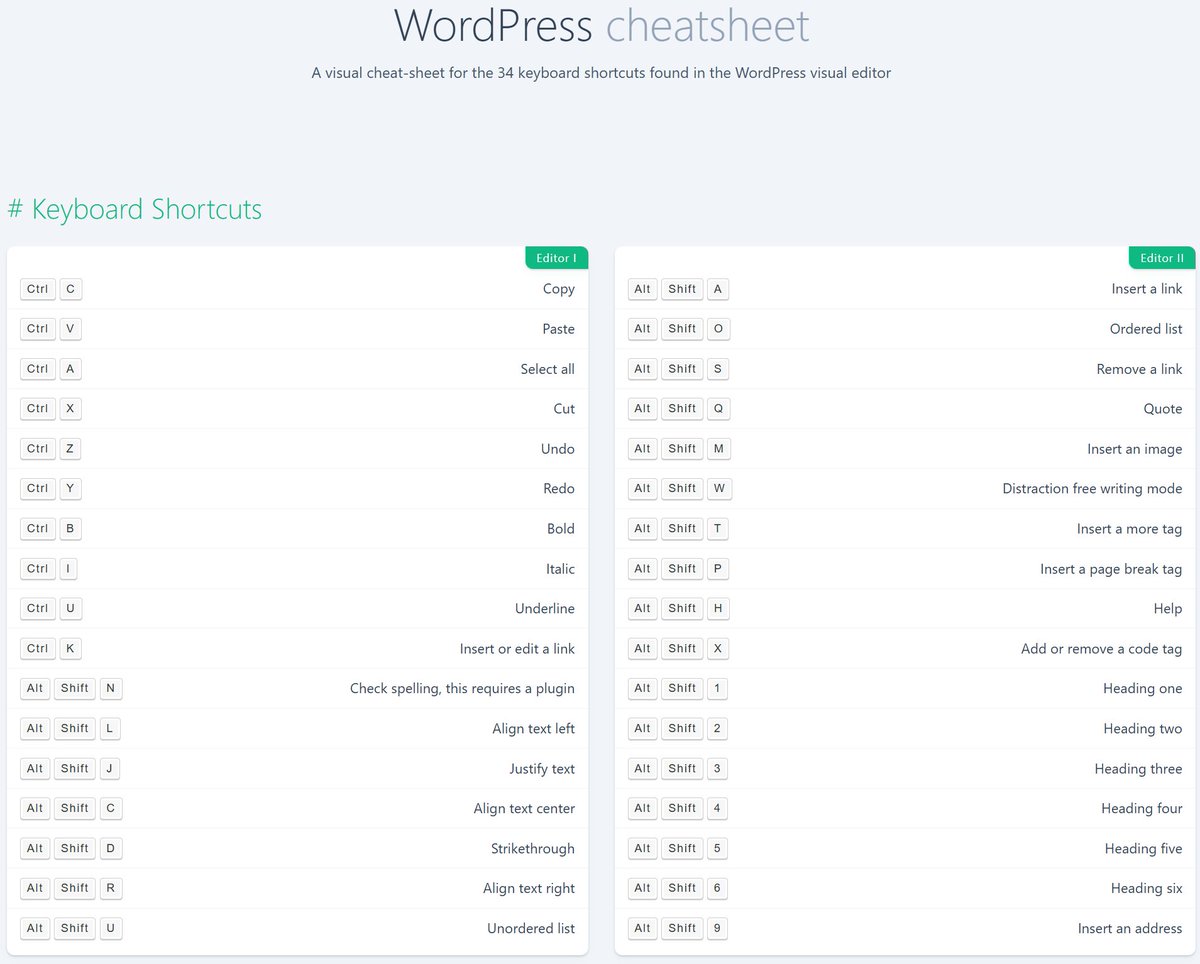Click the H key in Help row
The width and height of the screenshot is (1200, 964).
tap(718, 609)
